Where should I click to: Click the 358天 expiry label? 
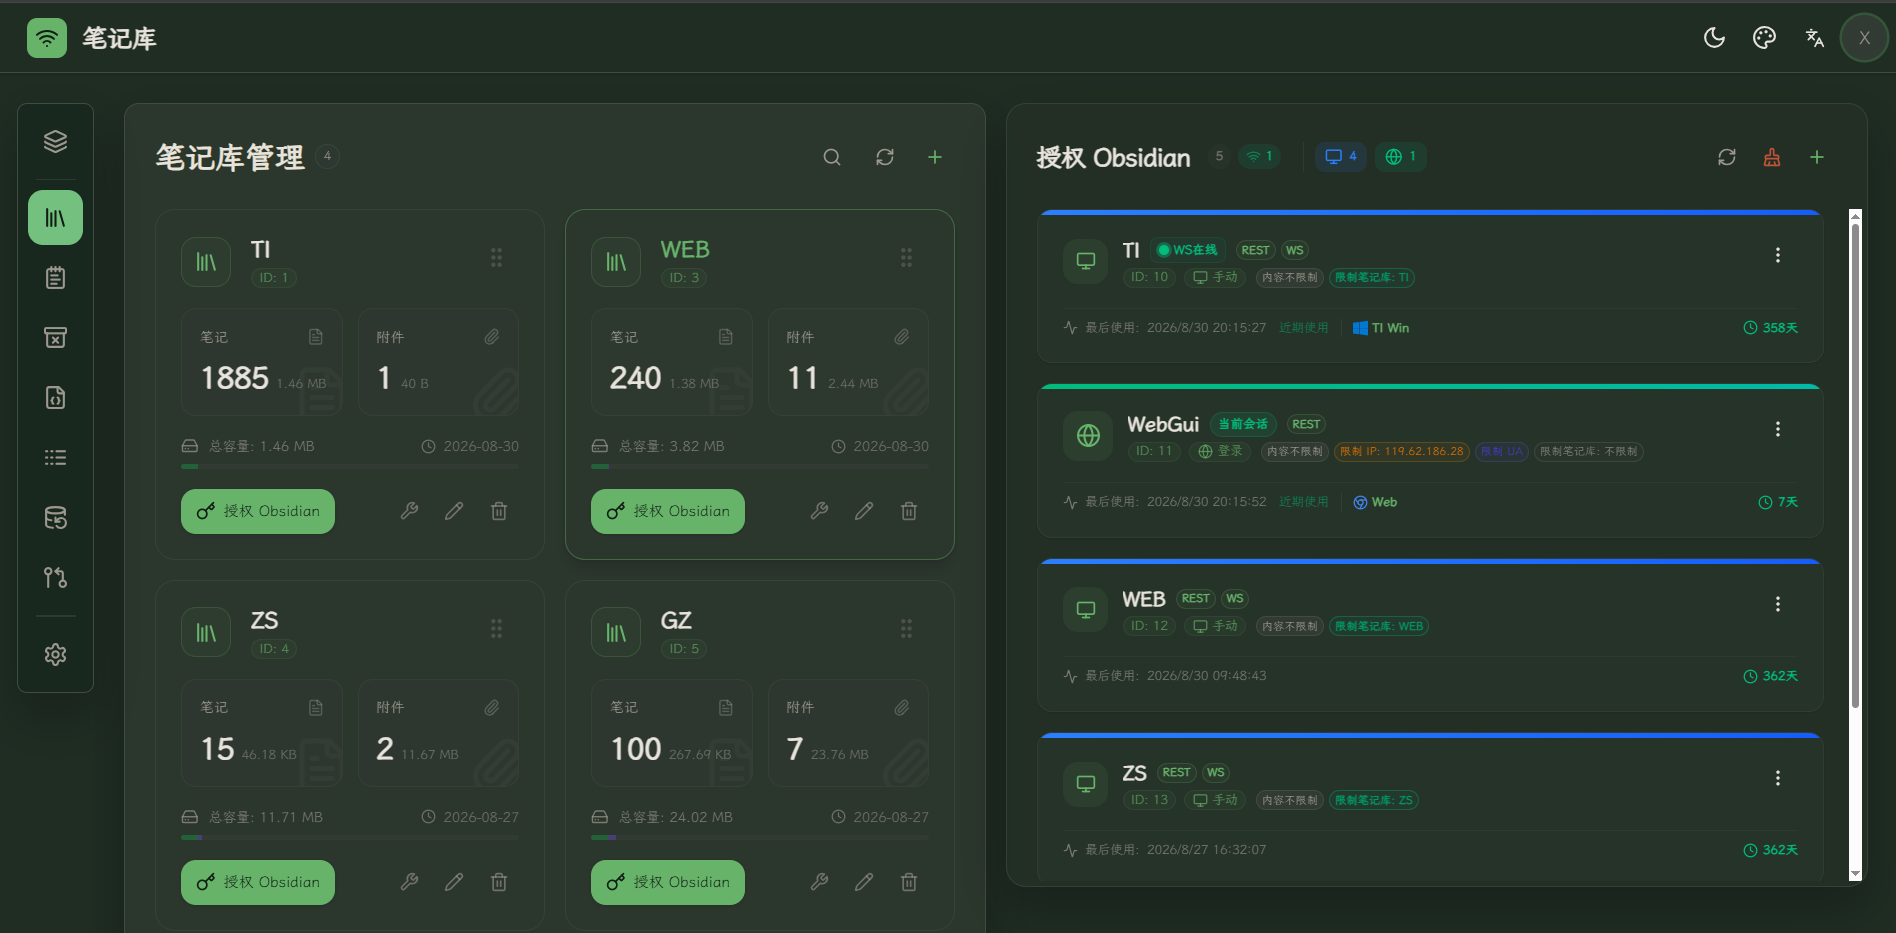1771,328
